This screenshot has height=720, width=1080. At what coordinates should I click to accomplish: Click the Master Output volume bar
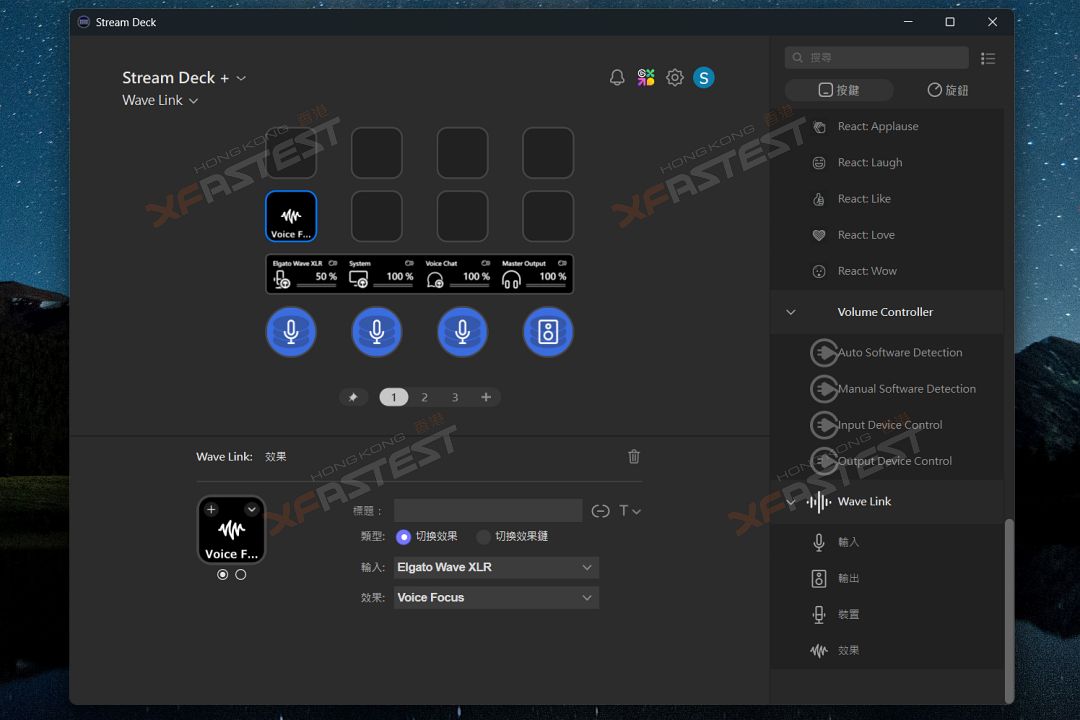(x=546, y=285)
